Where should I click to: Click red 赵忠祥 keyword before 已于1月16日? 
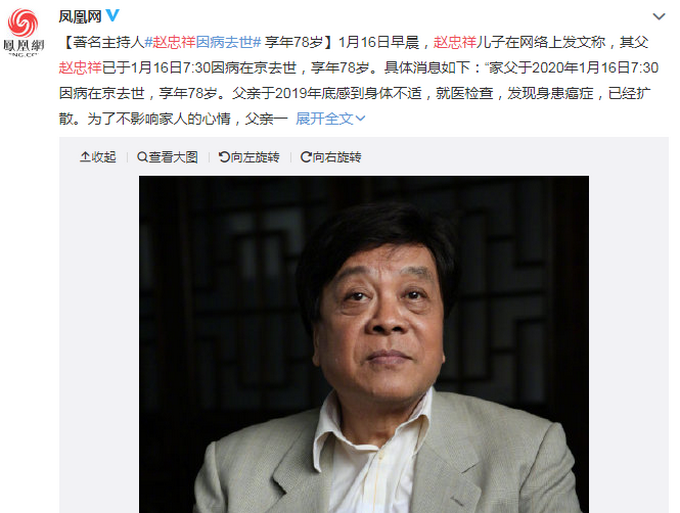click(80, 68)
